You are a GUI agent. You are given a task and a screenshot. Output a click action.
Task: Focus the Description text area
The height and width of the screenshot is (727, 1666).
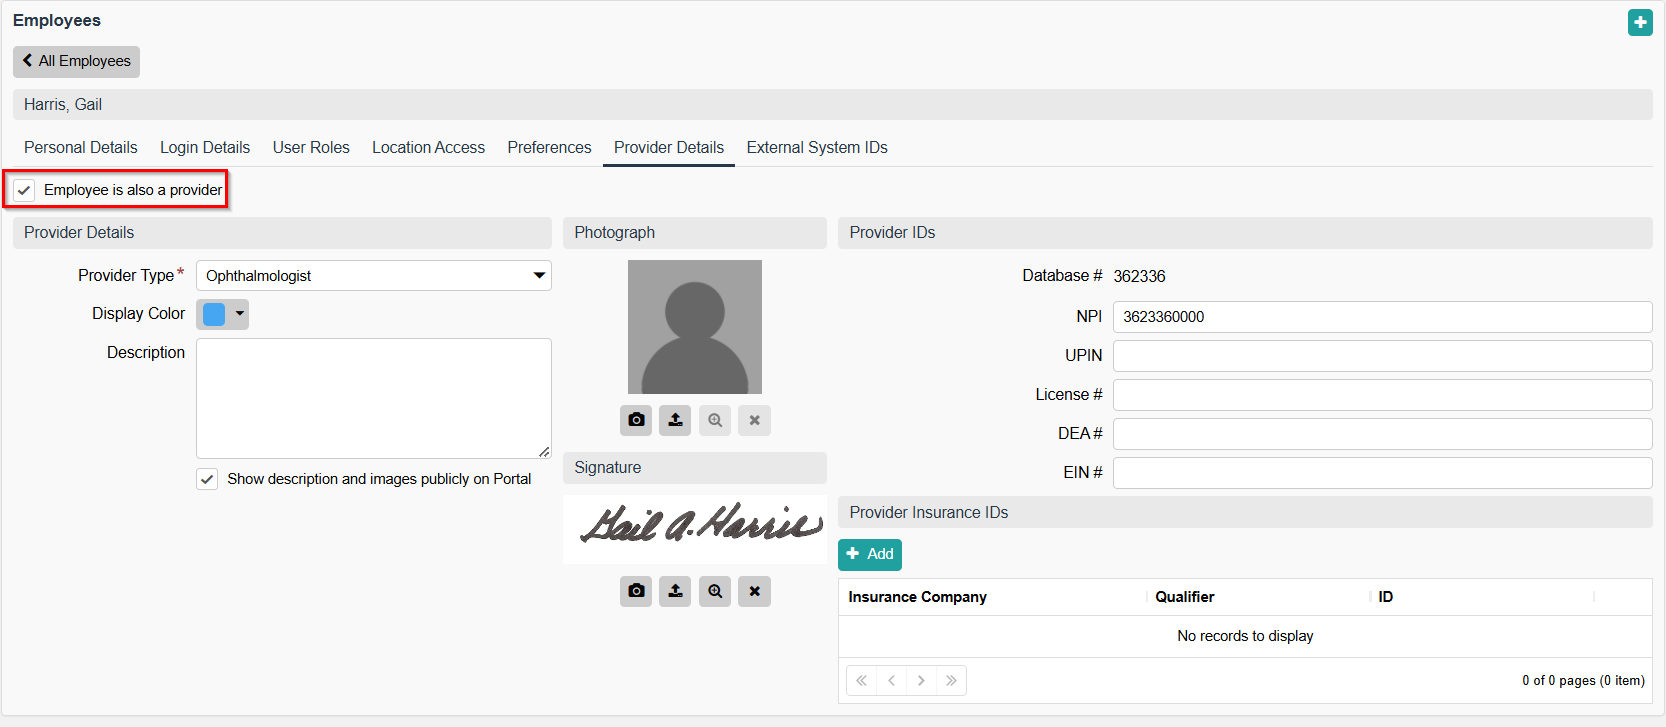point(373,398)
